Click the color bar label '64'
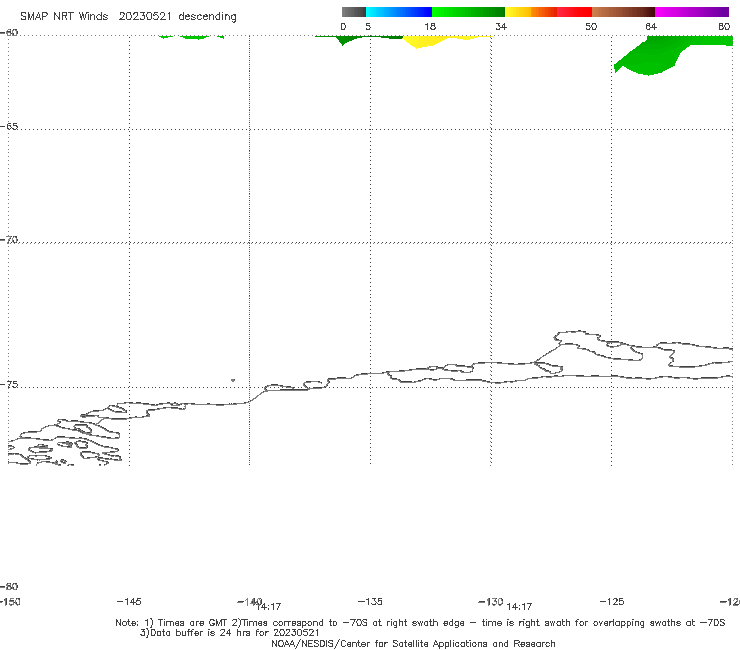 [651, 27]
